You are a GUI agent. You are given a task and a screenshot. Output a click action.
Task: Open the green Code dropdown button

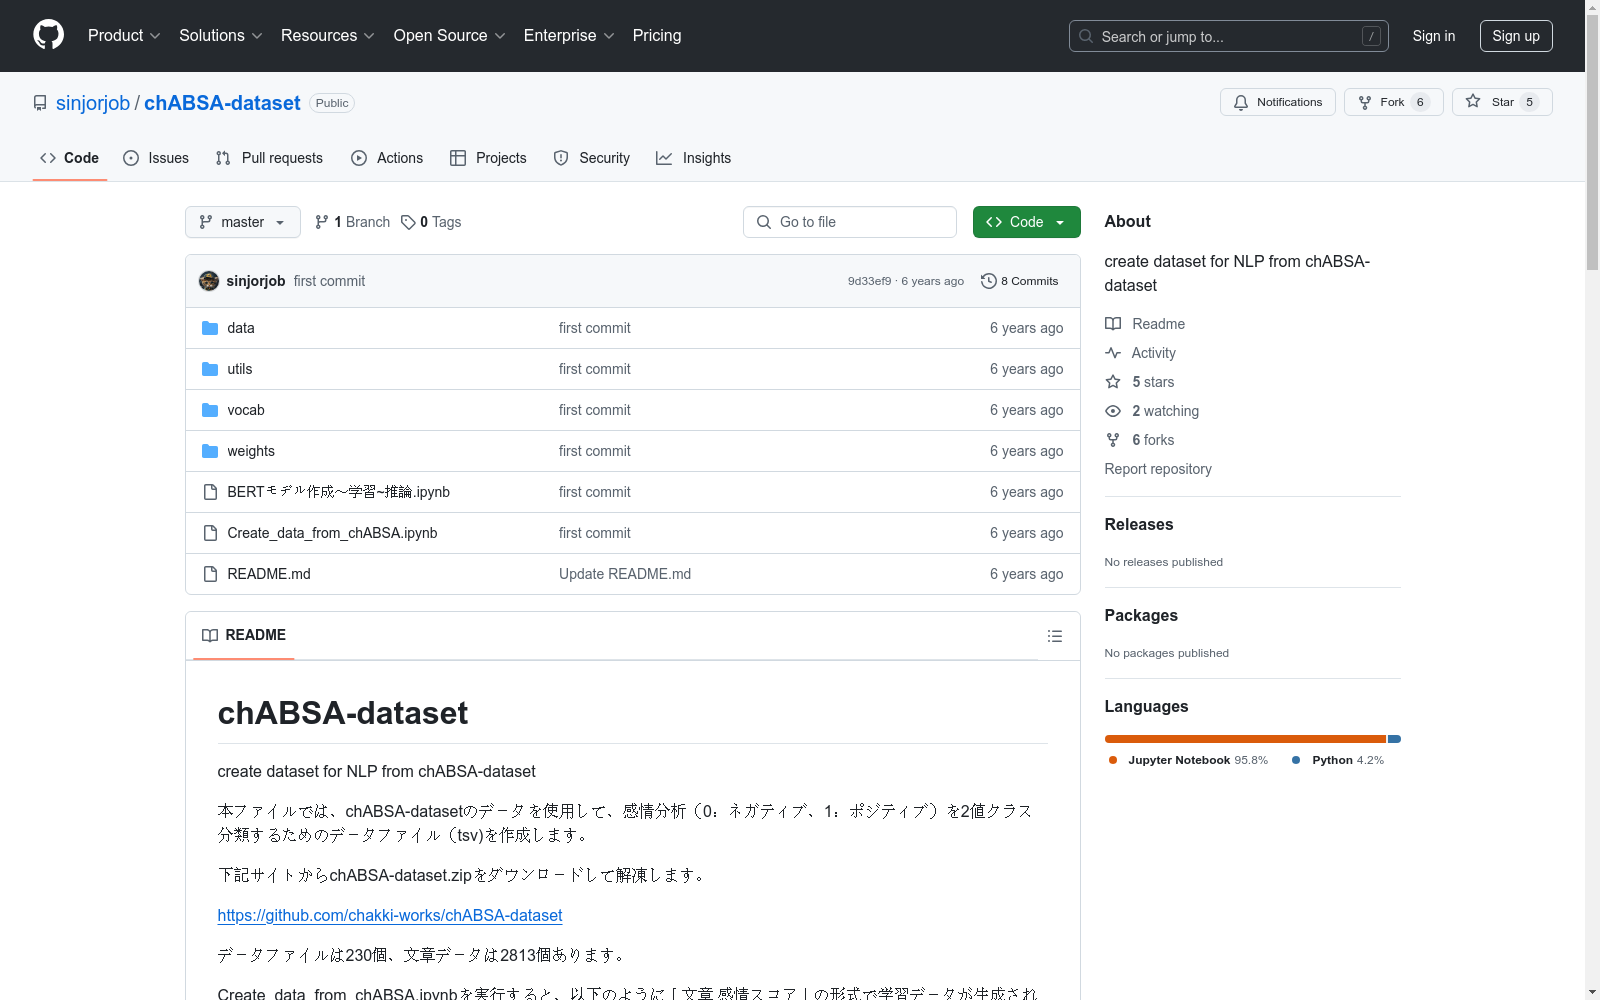[1026, 222]
